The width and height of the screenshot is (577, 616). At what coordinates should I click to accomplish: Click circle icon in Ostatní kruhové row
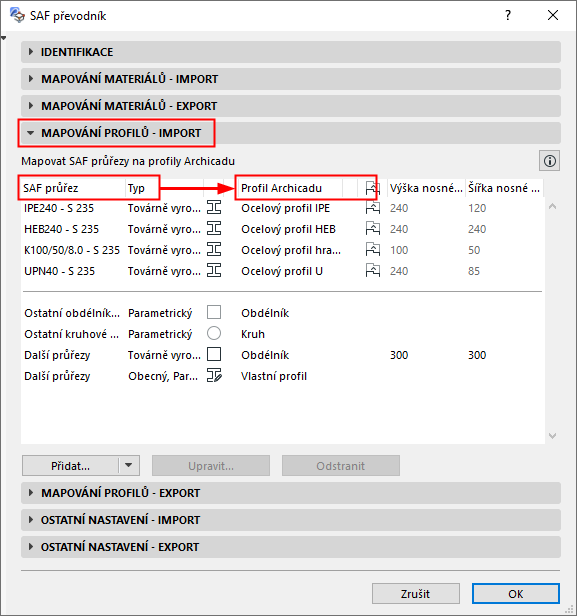click(214, 333)
